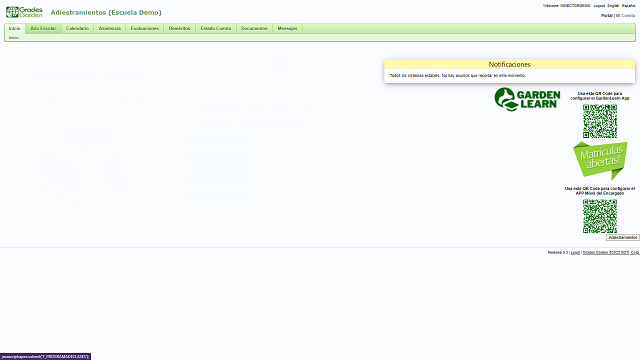Click the Grades Garden logo
Viewport: 640px width, 360px height.
pyautogui.click(x=24, y=12)
